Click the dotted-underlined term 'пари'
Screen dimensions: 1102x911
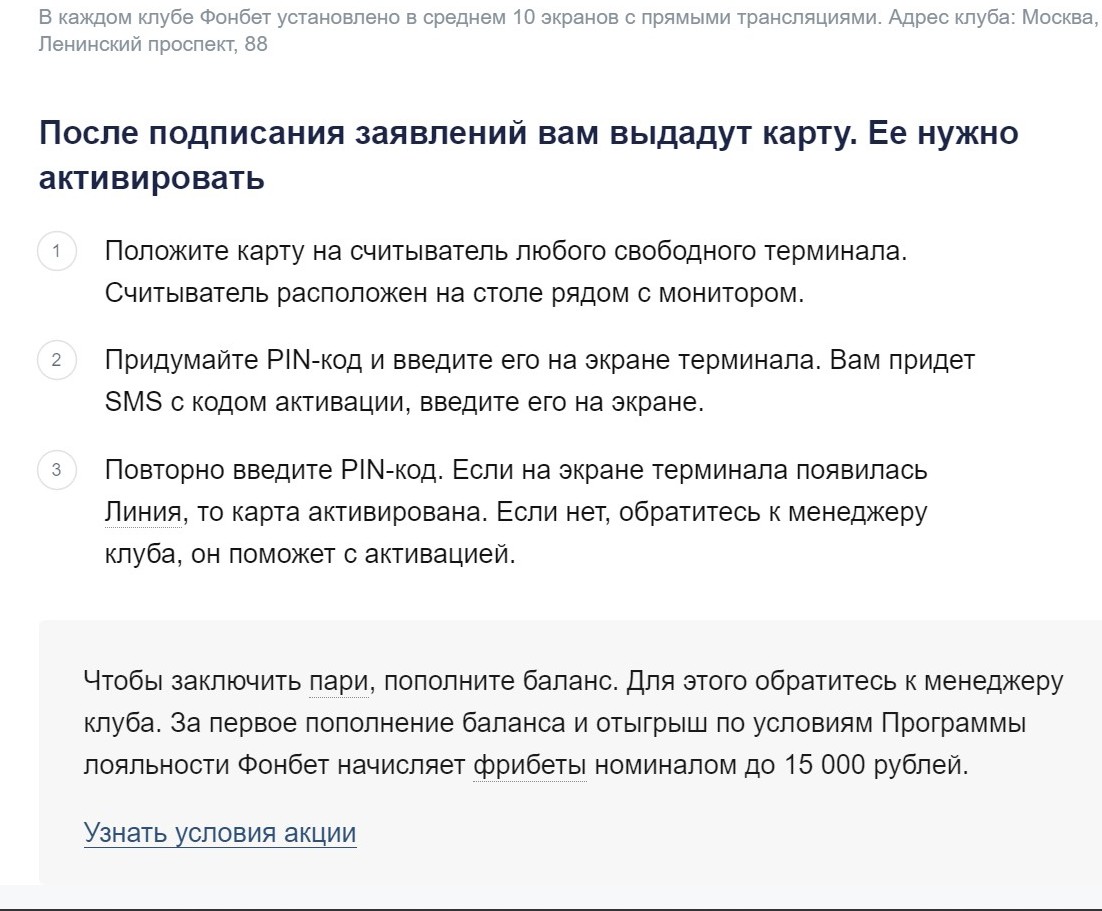pos(339,681)
